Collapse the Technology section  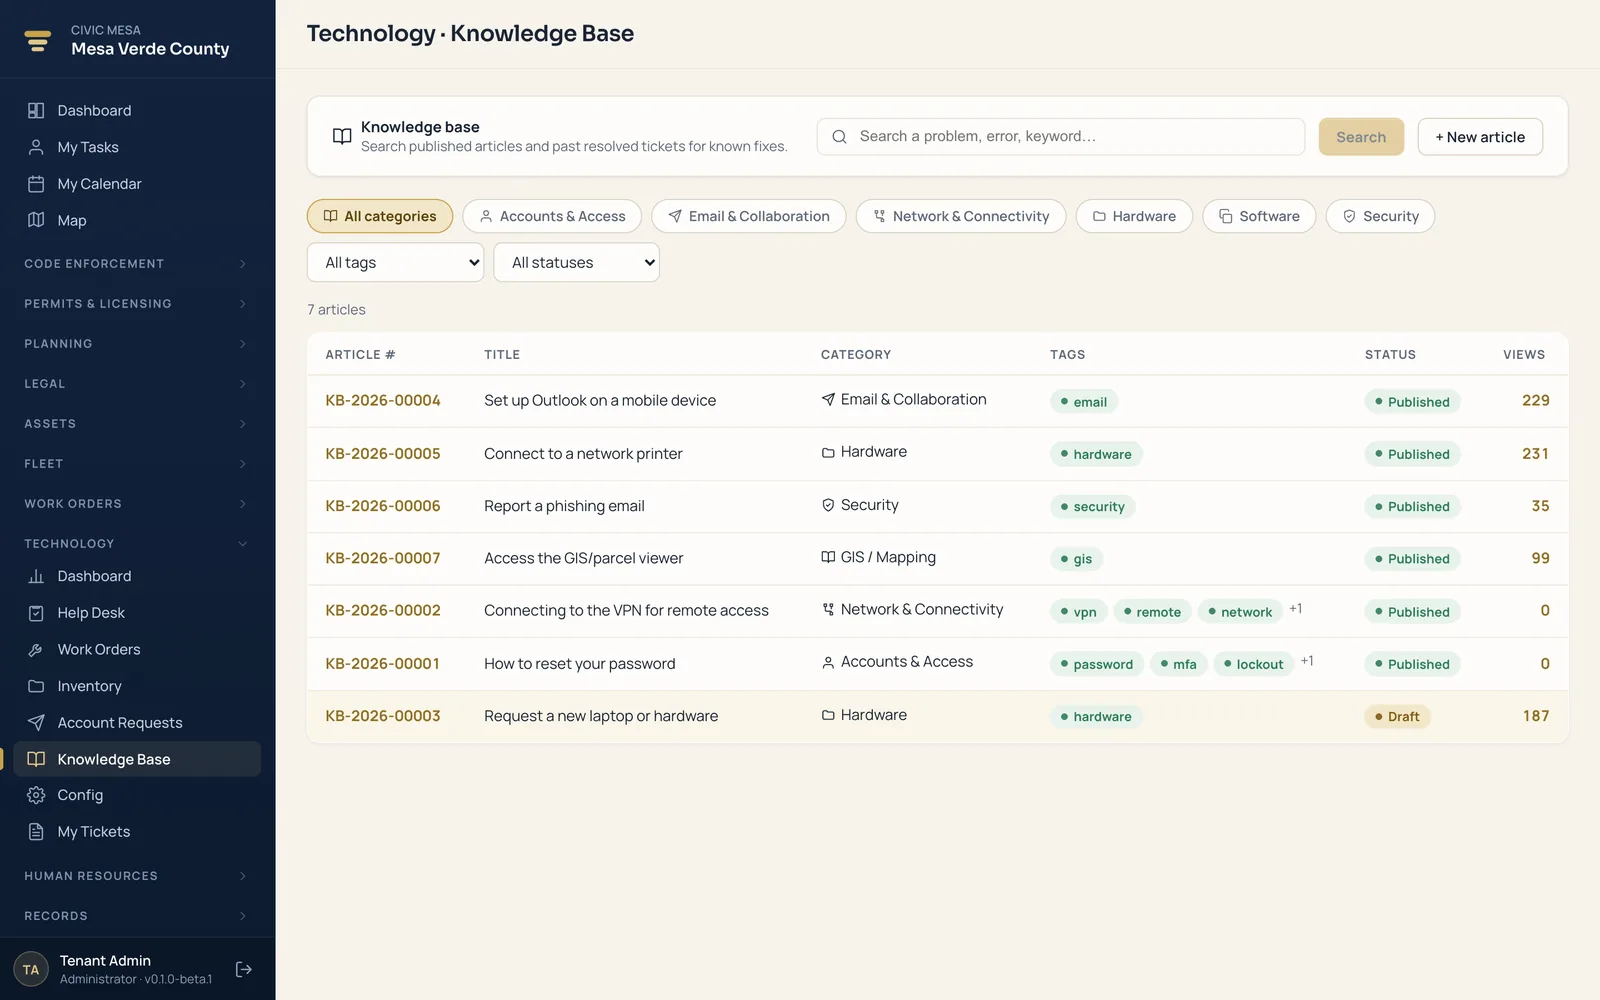(x=137, y=544)
